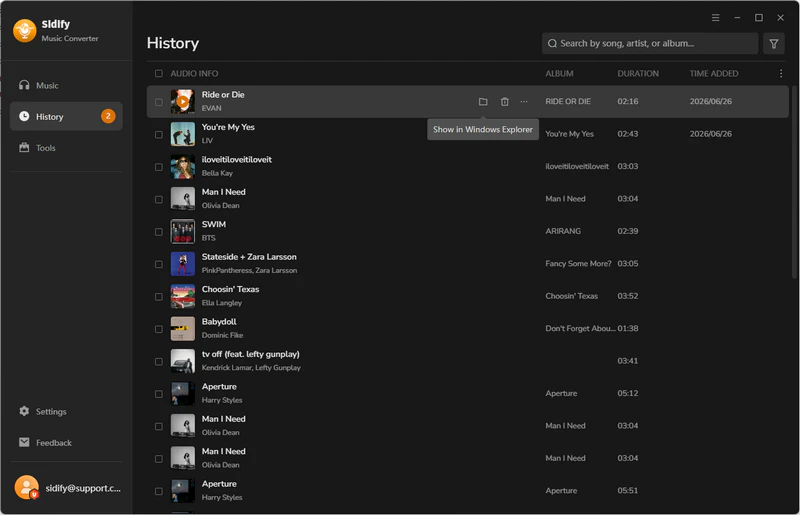Click the sidify@support account name
800x515 pixels.
(x=83, y=488)
